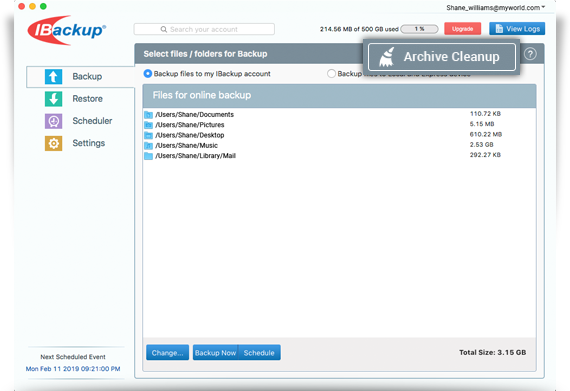The width and height of the screenshot is (570, 391).
Task: Click the green Restore download arrow icon
Action: 53,99
